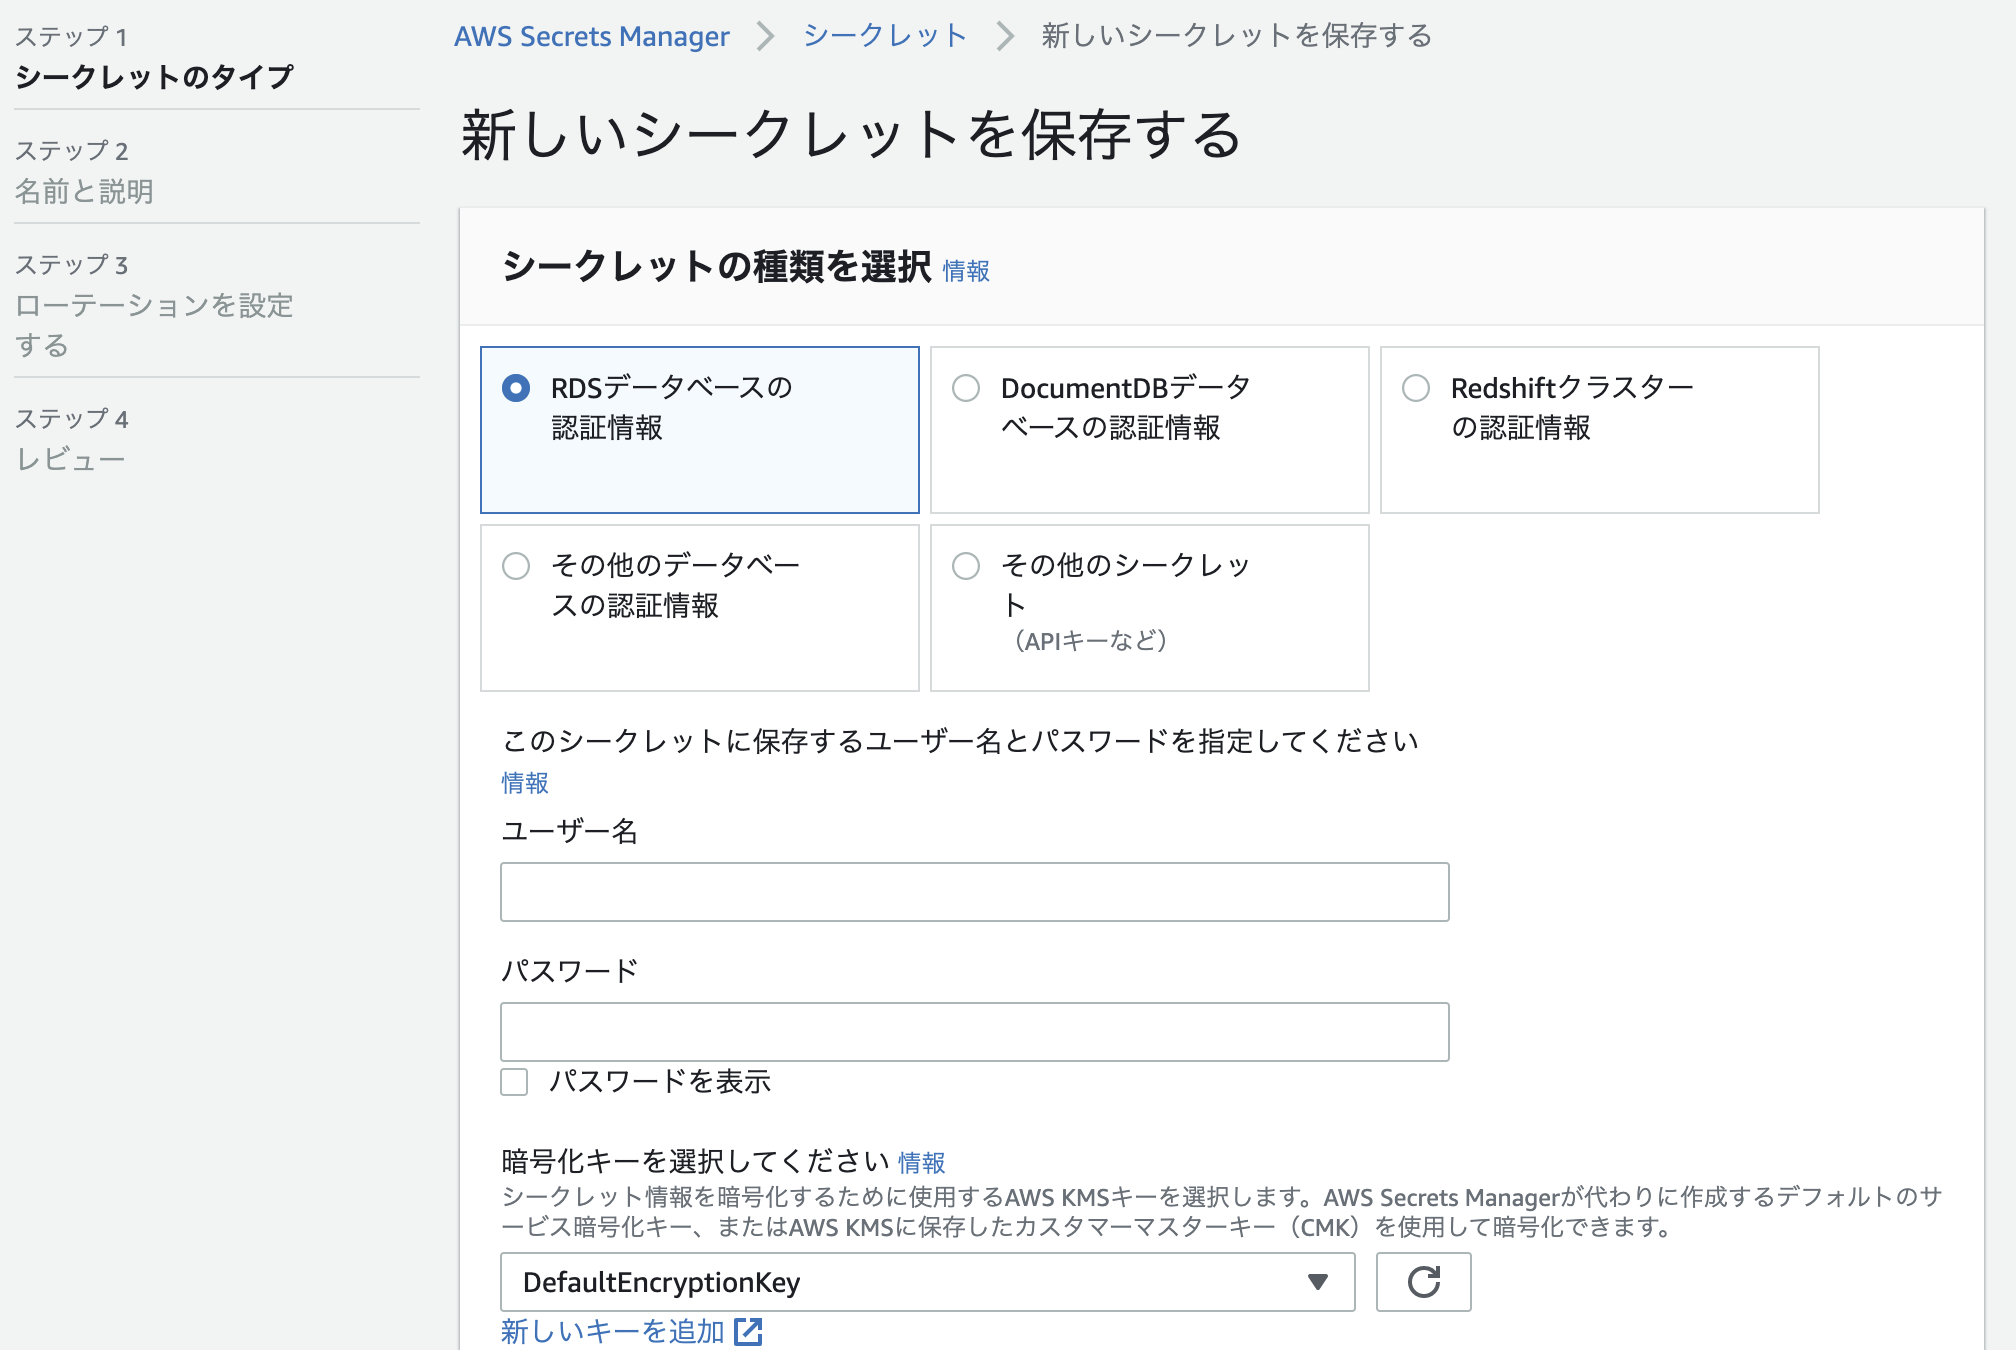Viewport: 2016px width, 1350px height.
Task: Select DocumentDBデータベースの認証情報 radio option
Action: pos(966,388)
